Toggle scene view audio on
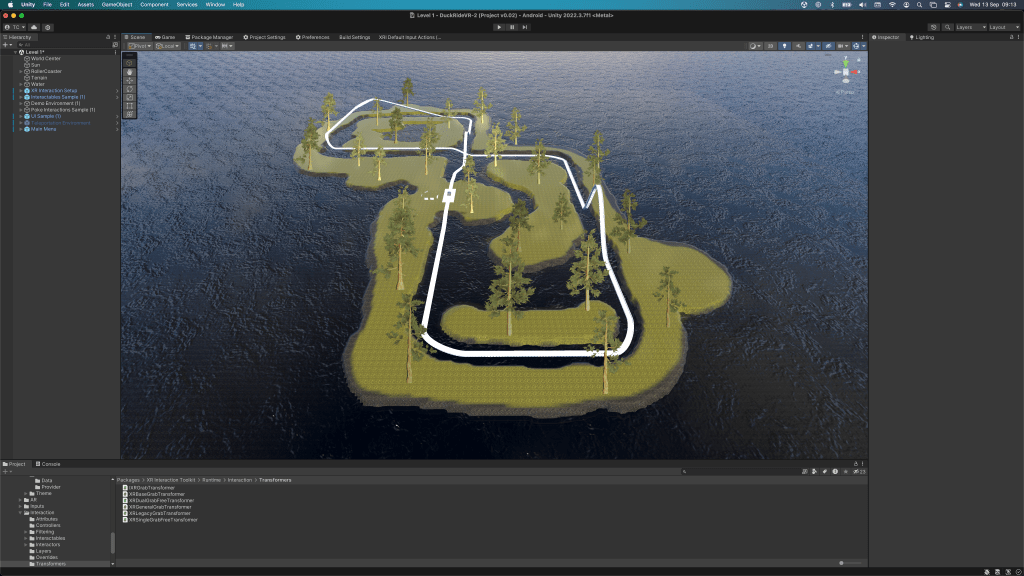 pyautogui.click(x=798, y=46)
